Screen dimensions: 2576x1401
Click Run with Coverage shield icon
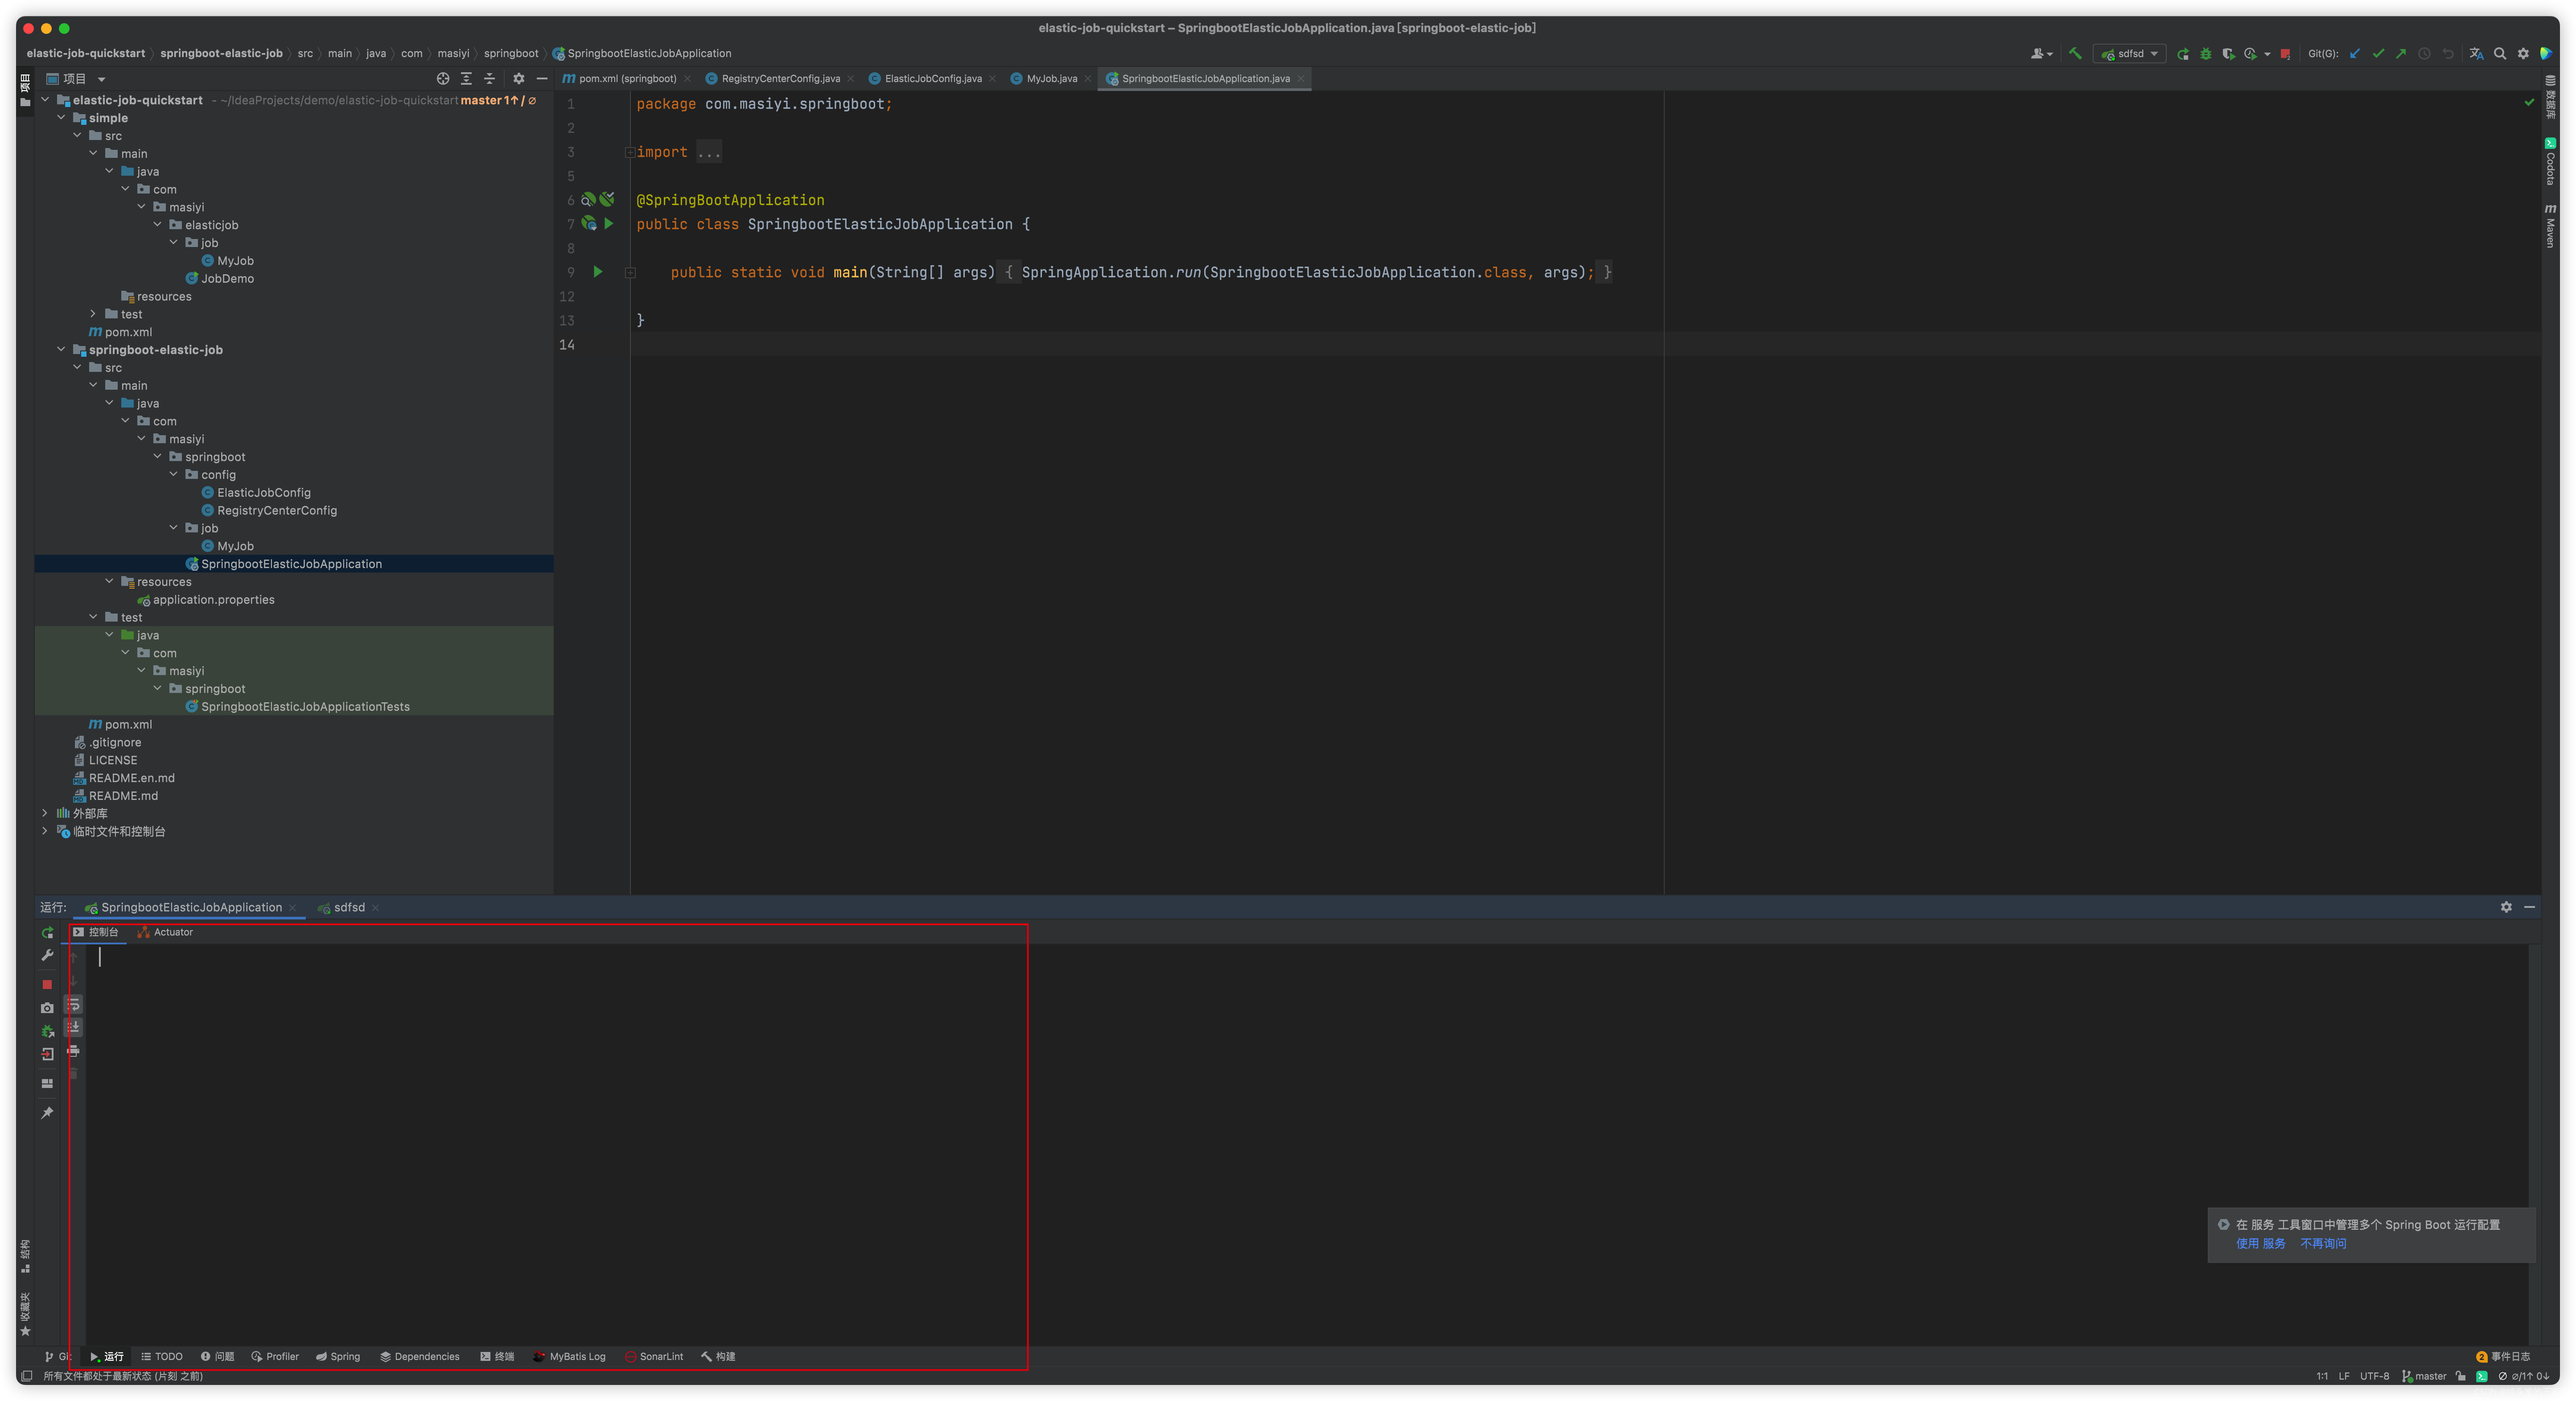(2228, 54)
